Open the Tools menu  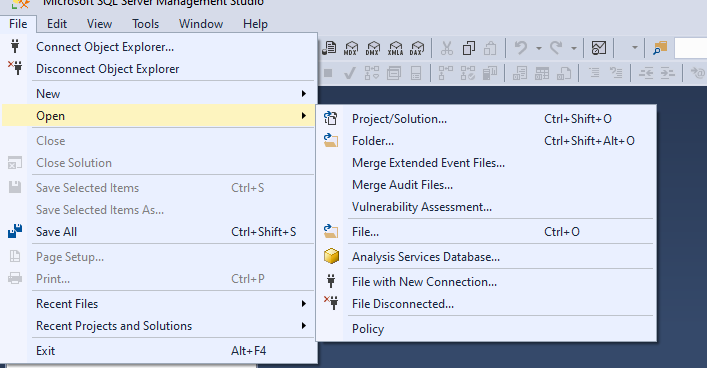(x=145, y=23)
